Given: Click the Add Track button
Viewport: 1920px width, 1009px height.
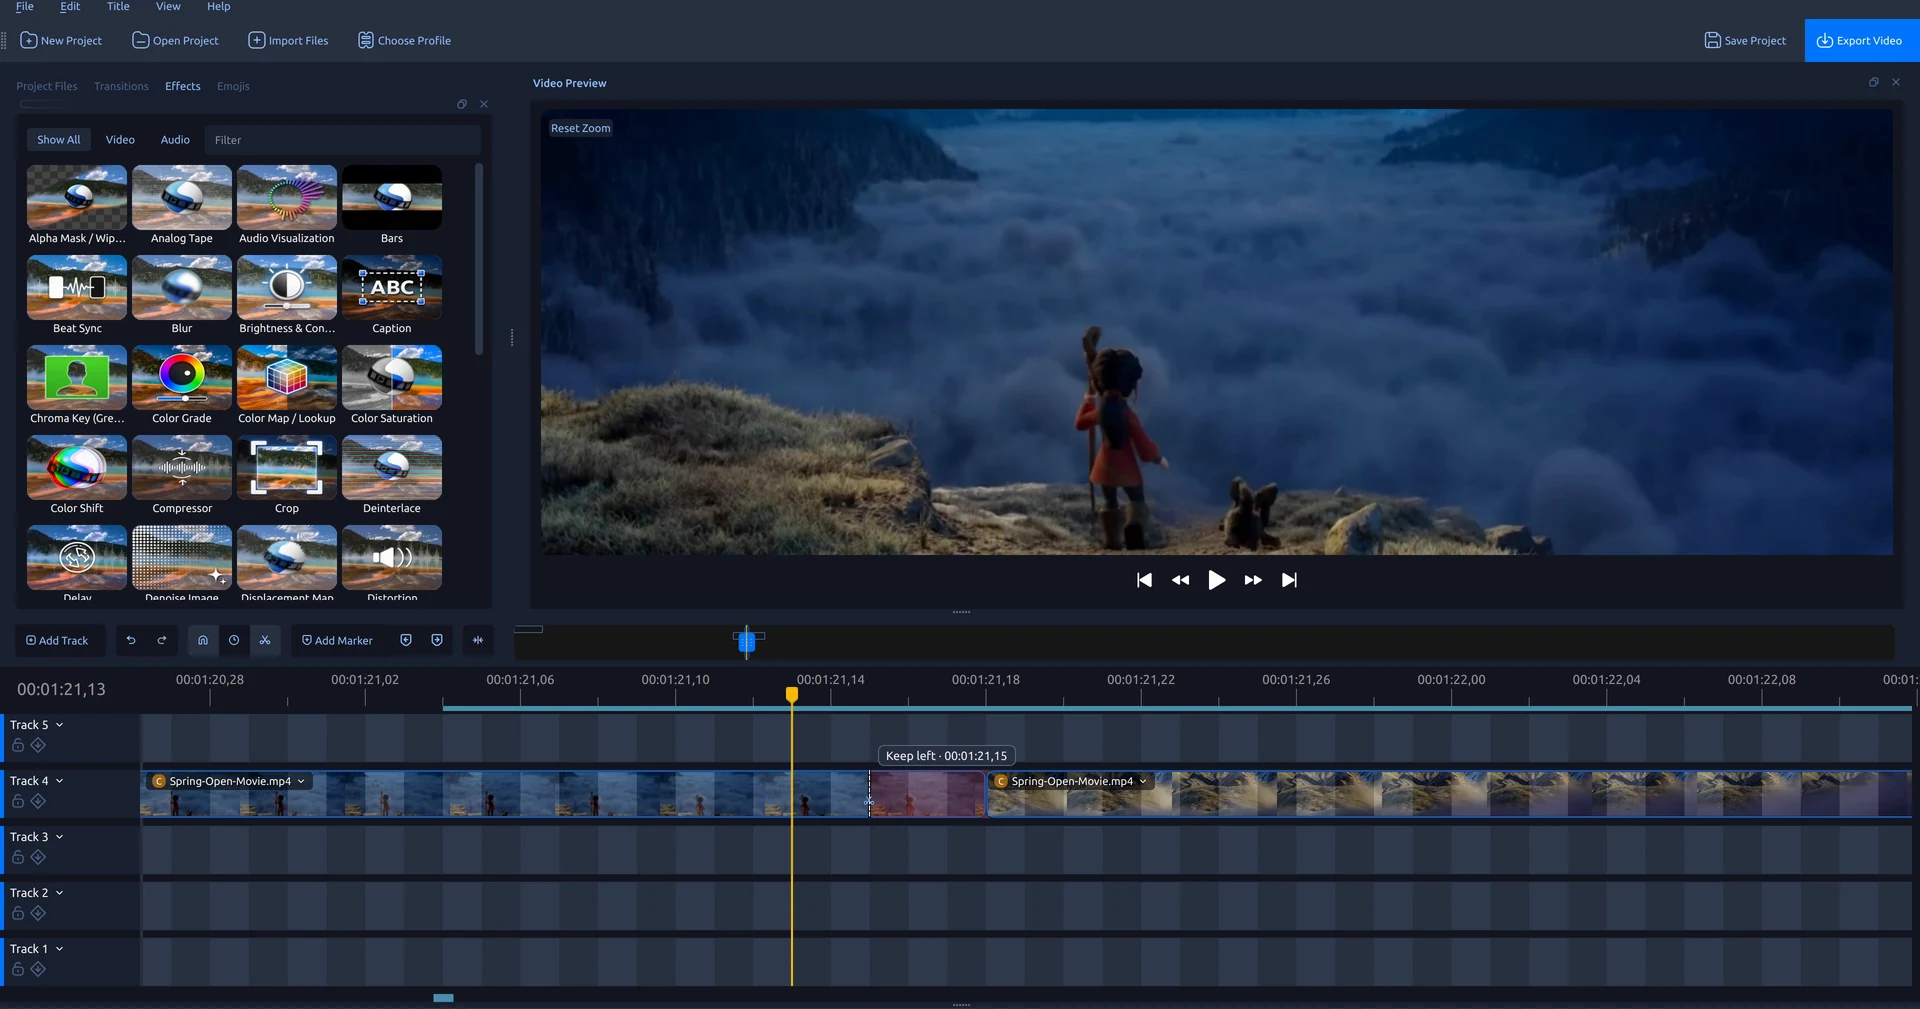Looking at the screenshot, I should pyautogui.click(x=57, y=640).
